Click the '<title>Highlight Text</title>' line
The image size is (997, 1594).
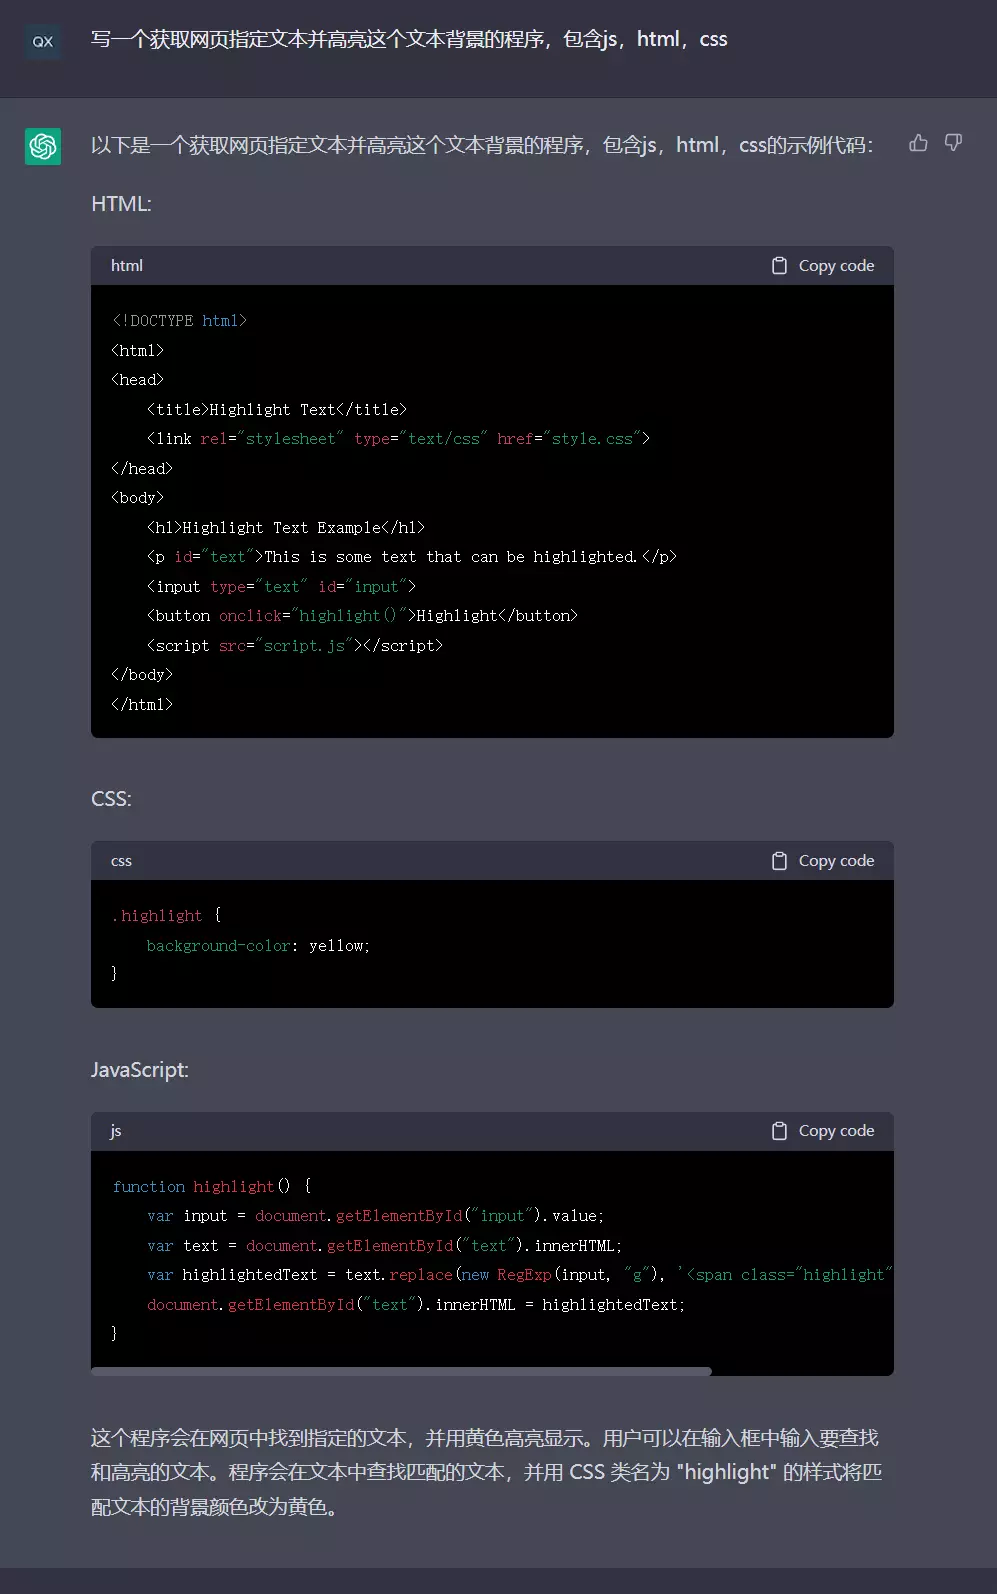277,410
